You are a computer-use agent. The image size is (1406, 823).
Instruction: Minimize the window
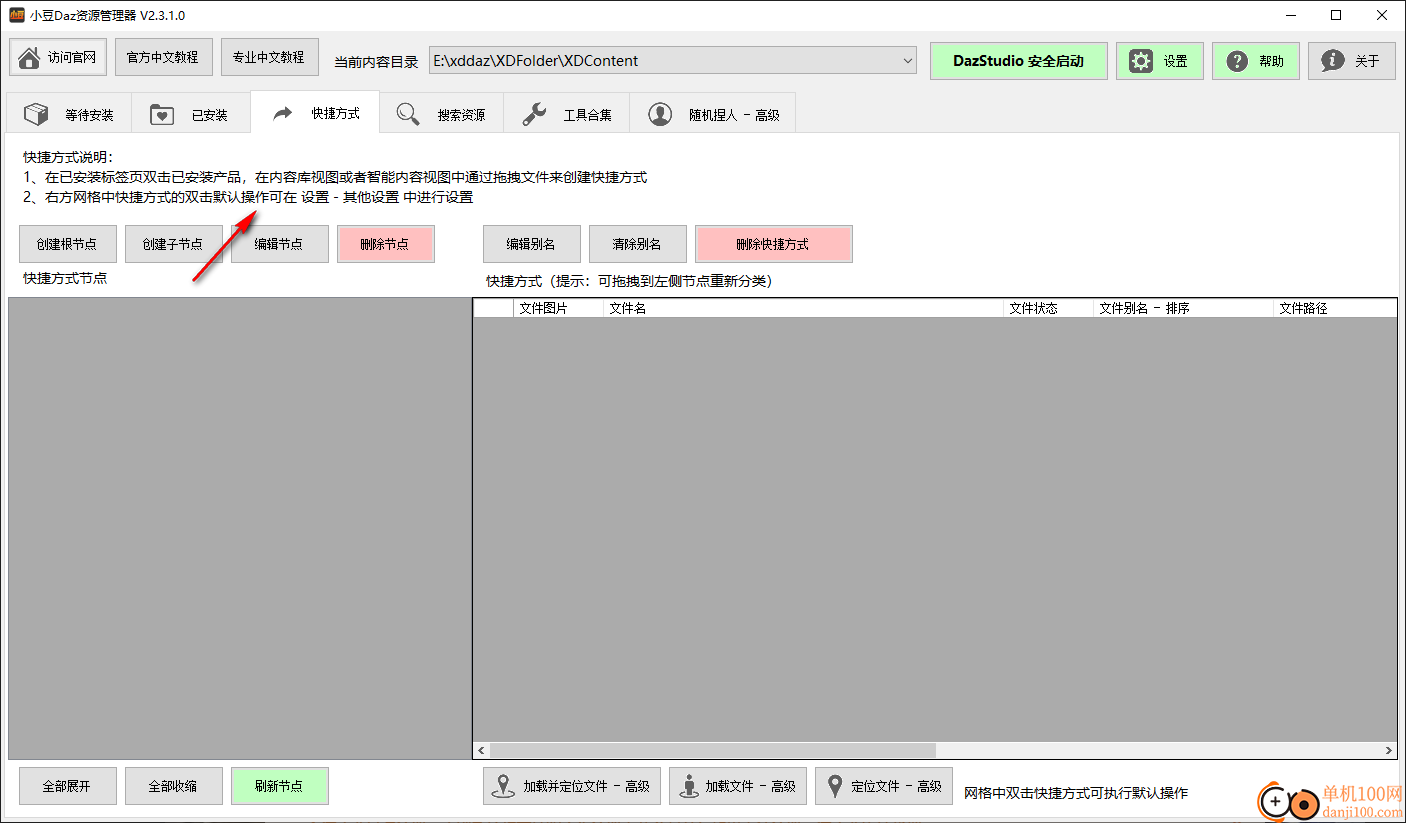point(1290,15)
